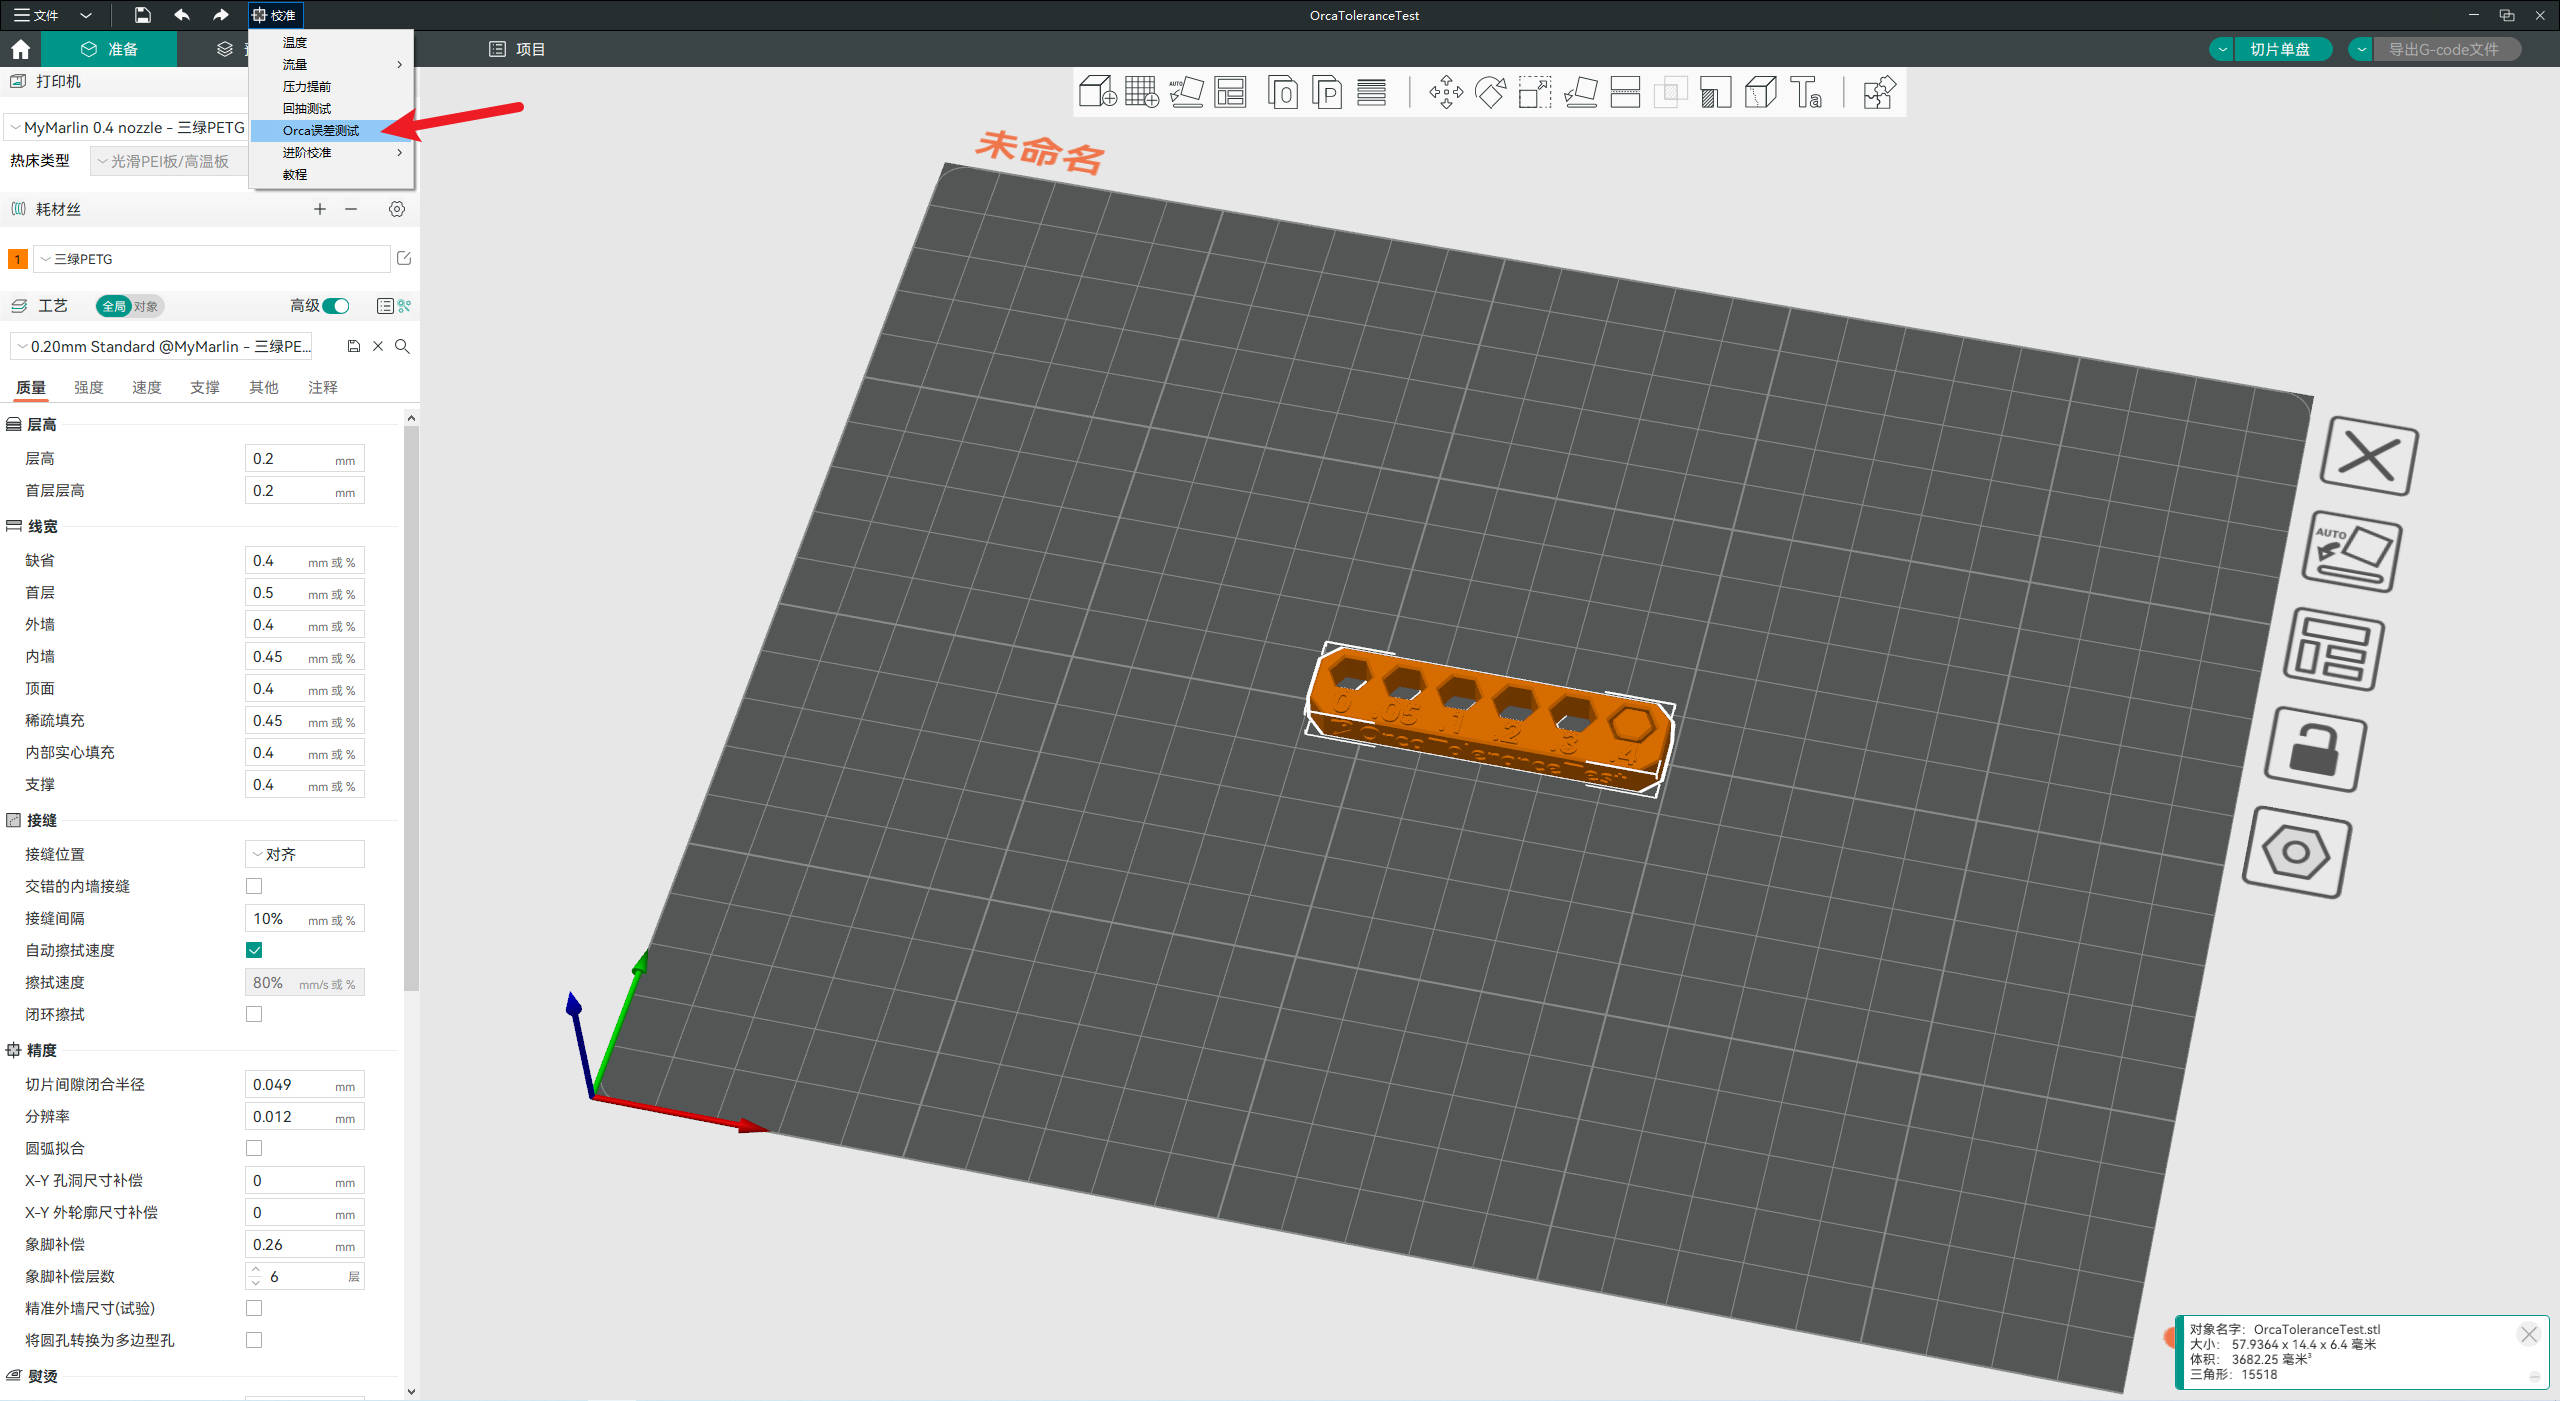Select the Text shape tool
The height and width of the screenshot is (1401, 2560).
click(1806, 92)
